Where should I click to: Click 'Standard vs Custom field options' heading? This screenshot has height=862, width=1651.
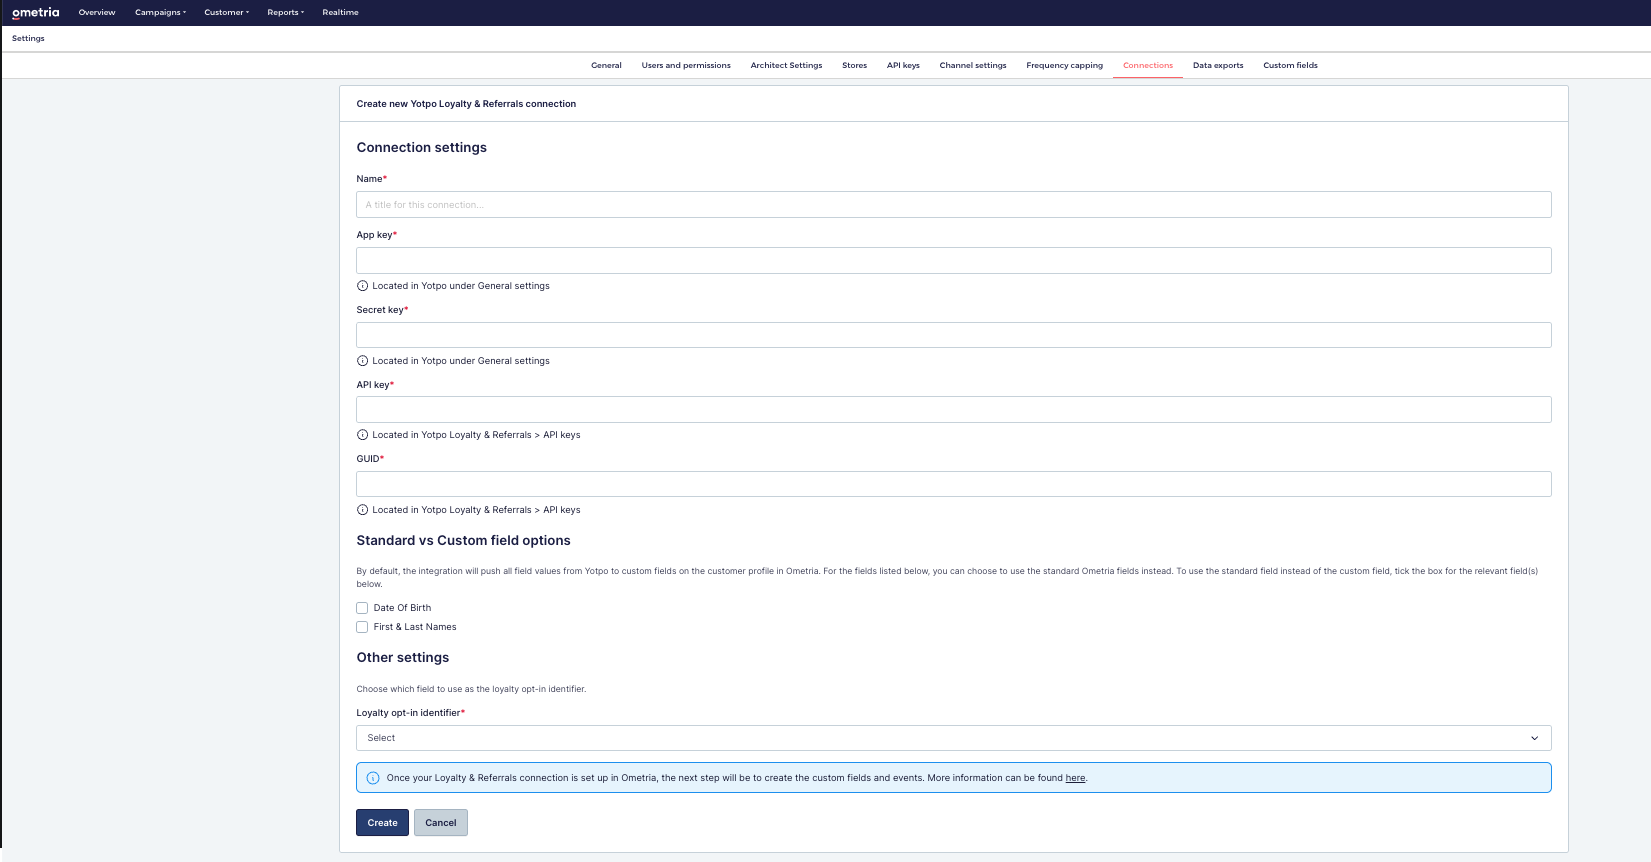[x=463, y=540]
